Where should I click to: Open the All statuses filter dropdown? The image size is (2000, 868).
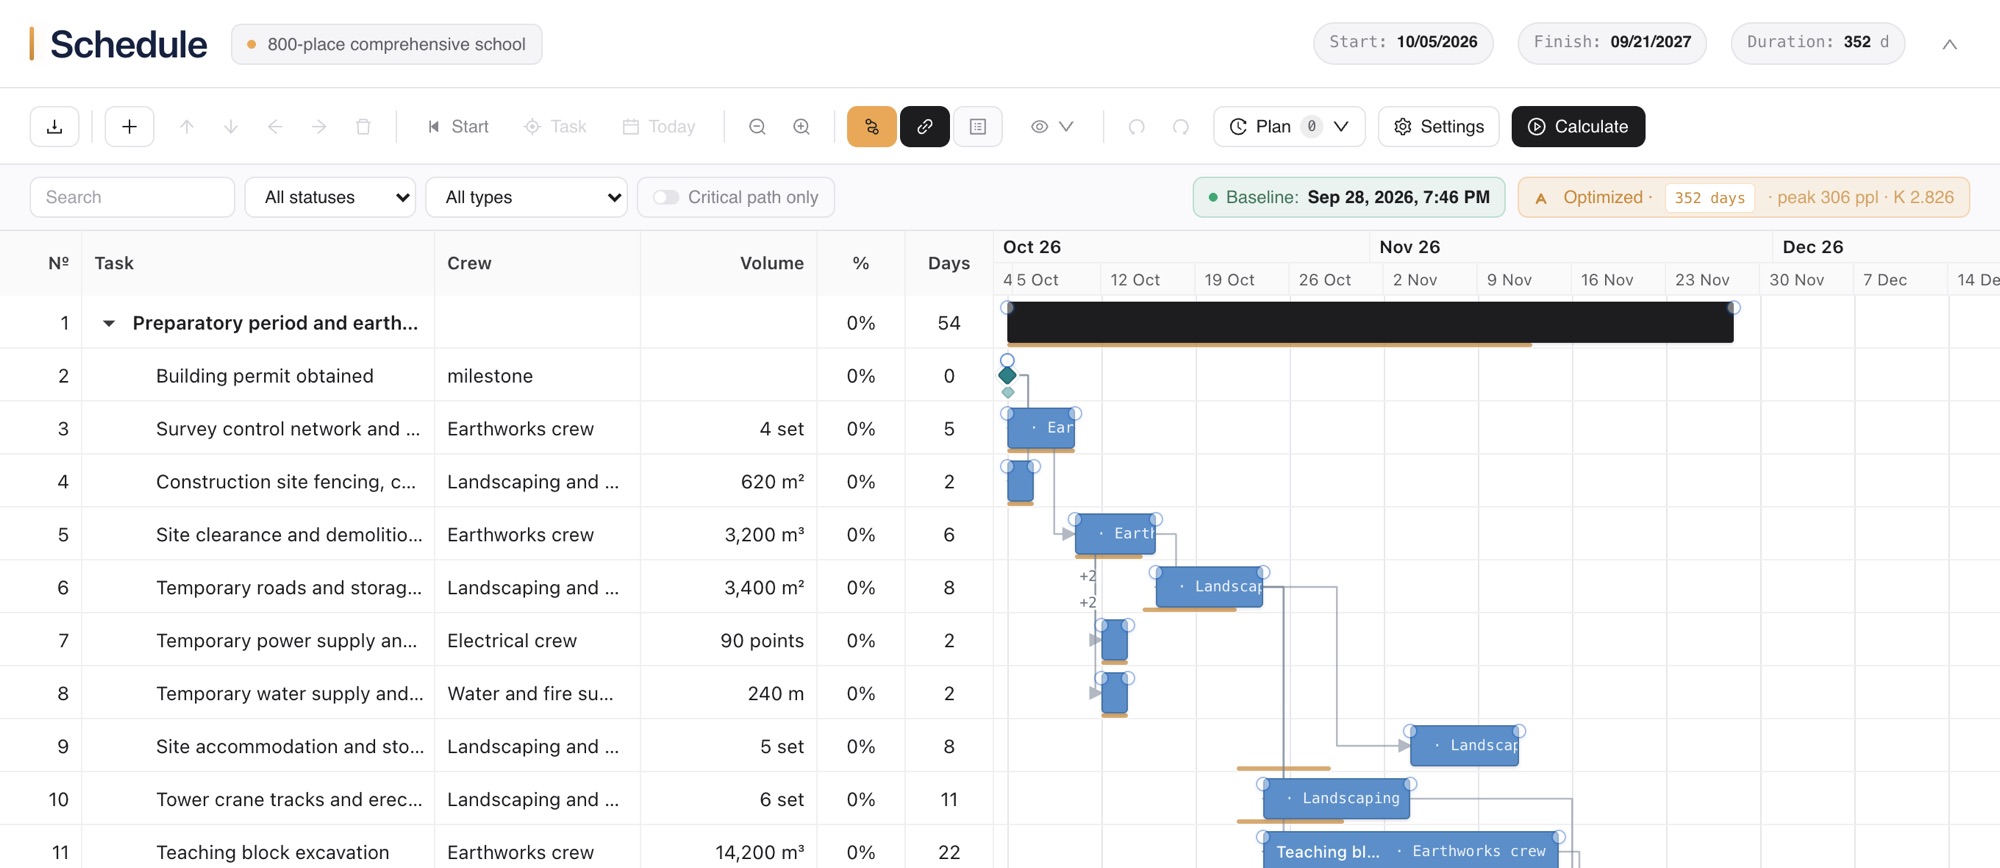(331, 197)
